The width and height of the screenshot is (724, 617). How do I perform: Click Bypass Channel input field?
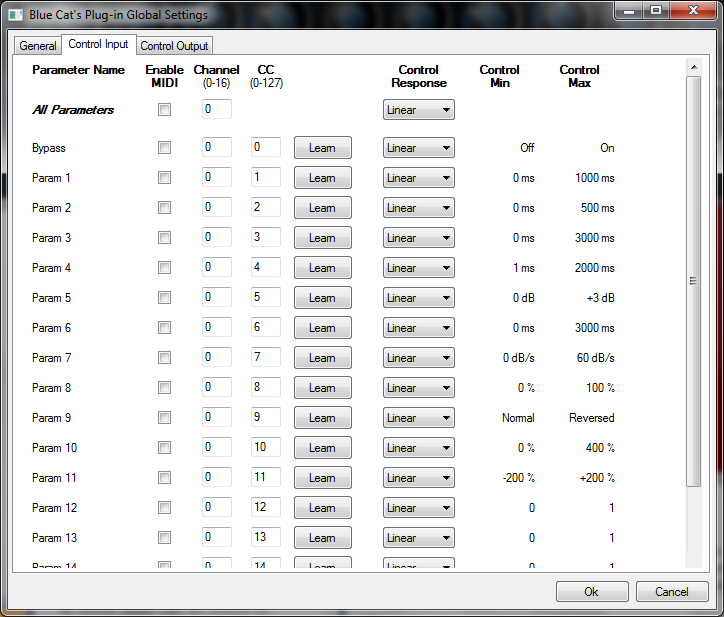click(x=217, y=147)
